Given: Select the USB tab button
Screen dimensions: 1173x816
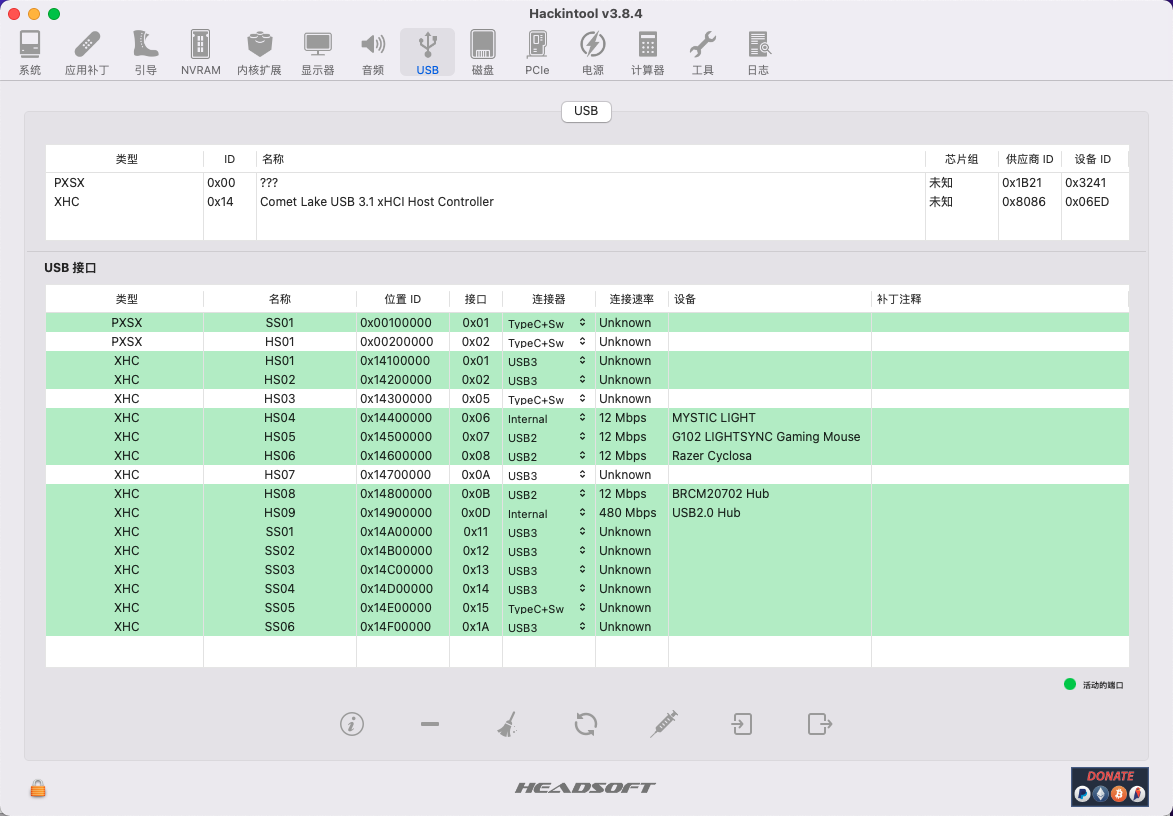Looking at the screenshot, I should click(586, 111).
